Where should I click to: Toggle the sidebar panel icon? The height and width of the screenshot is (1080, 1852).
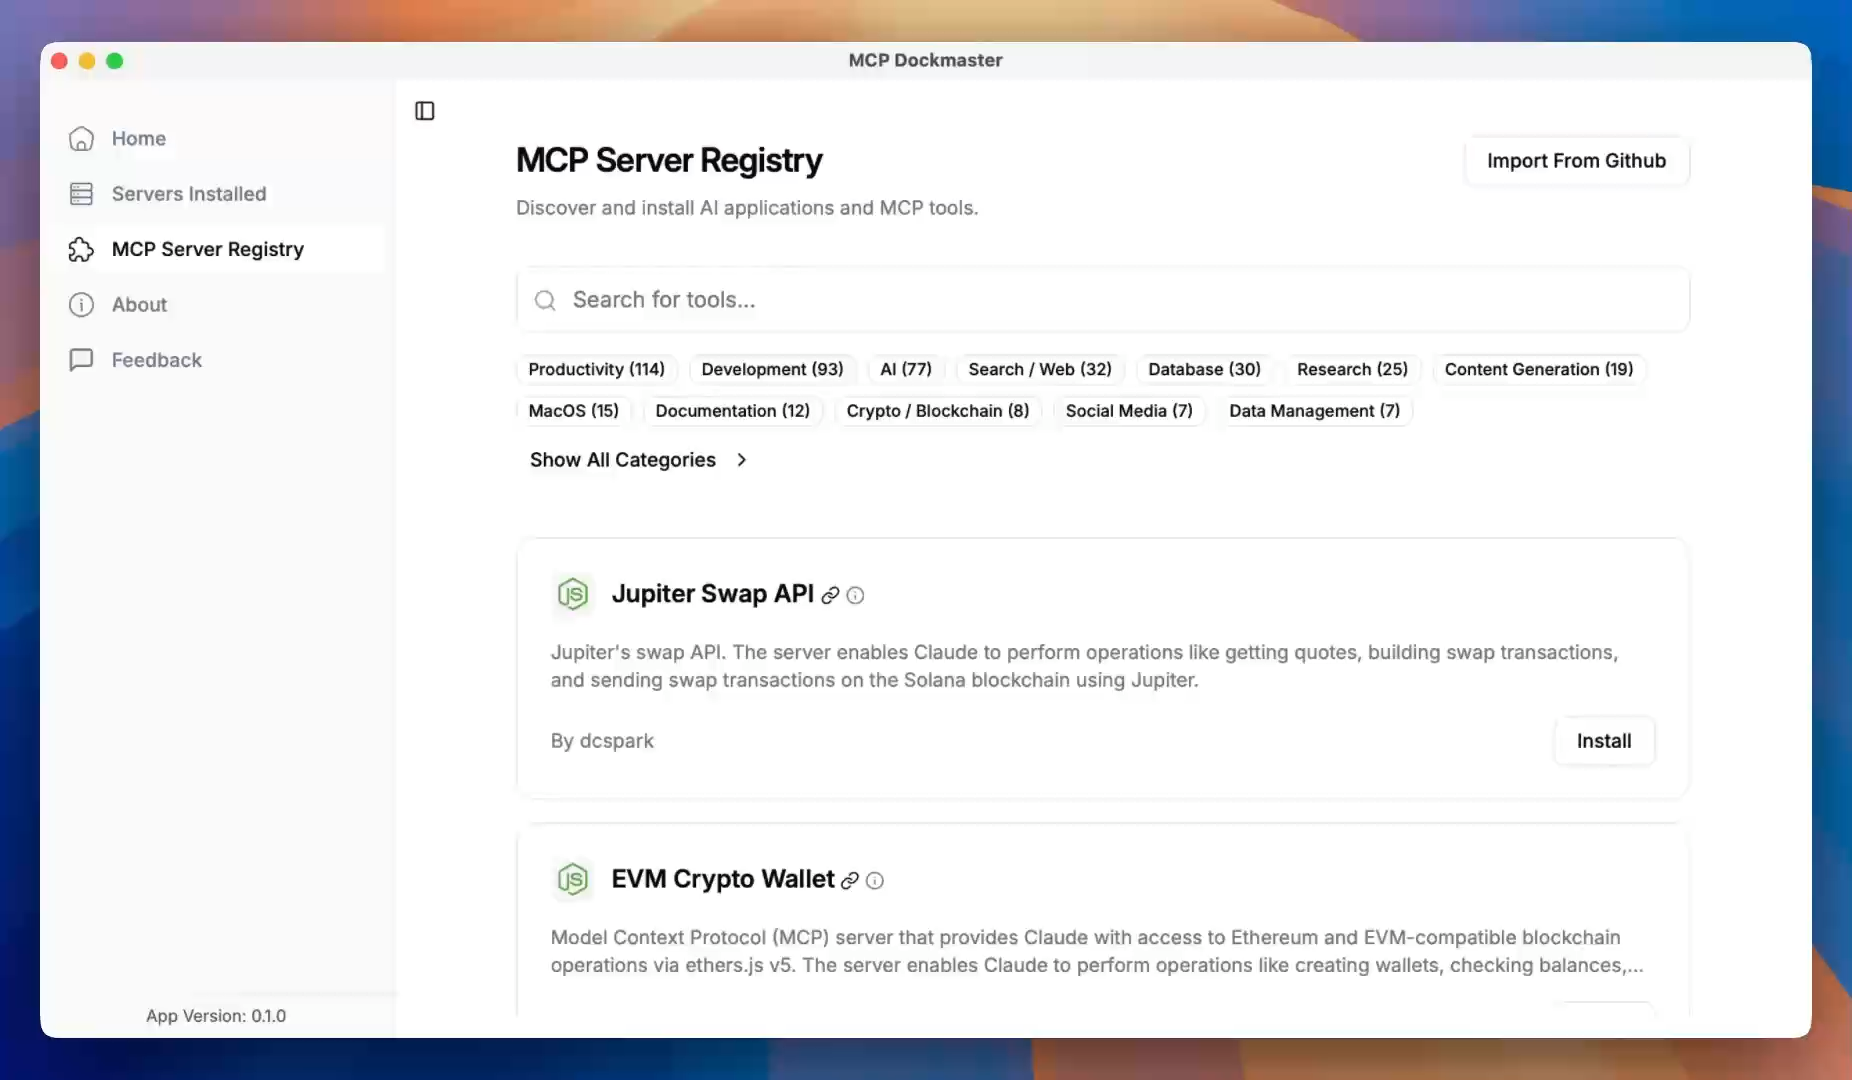(x=425, y=111)
